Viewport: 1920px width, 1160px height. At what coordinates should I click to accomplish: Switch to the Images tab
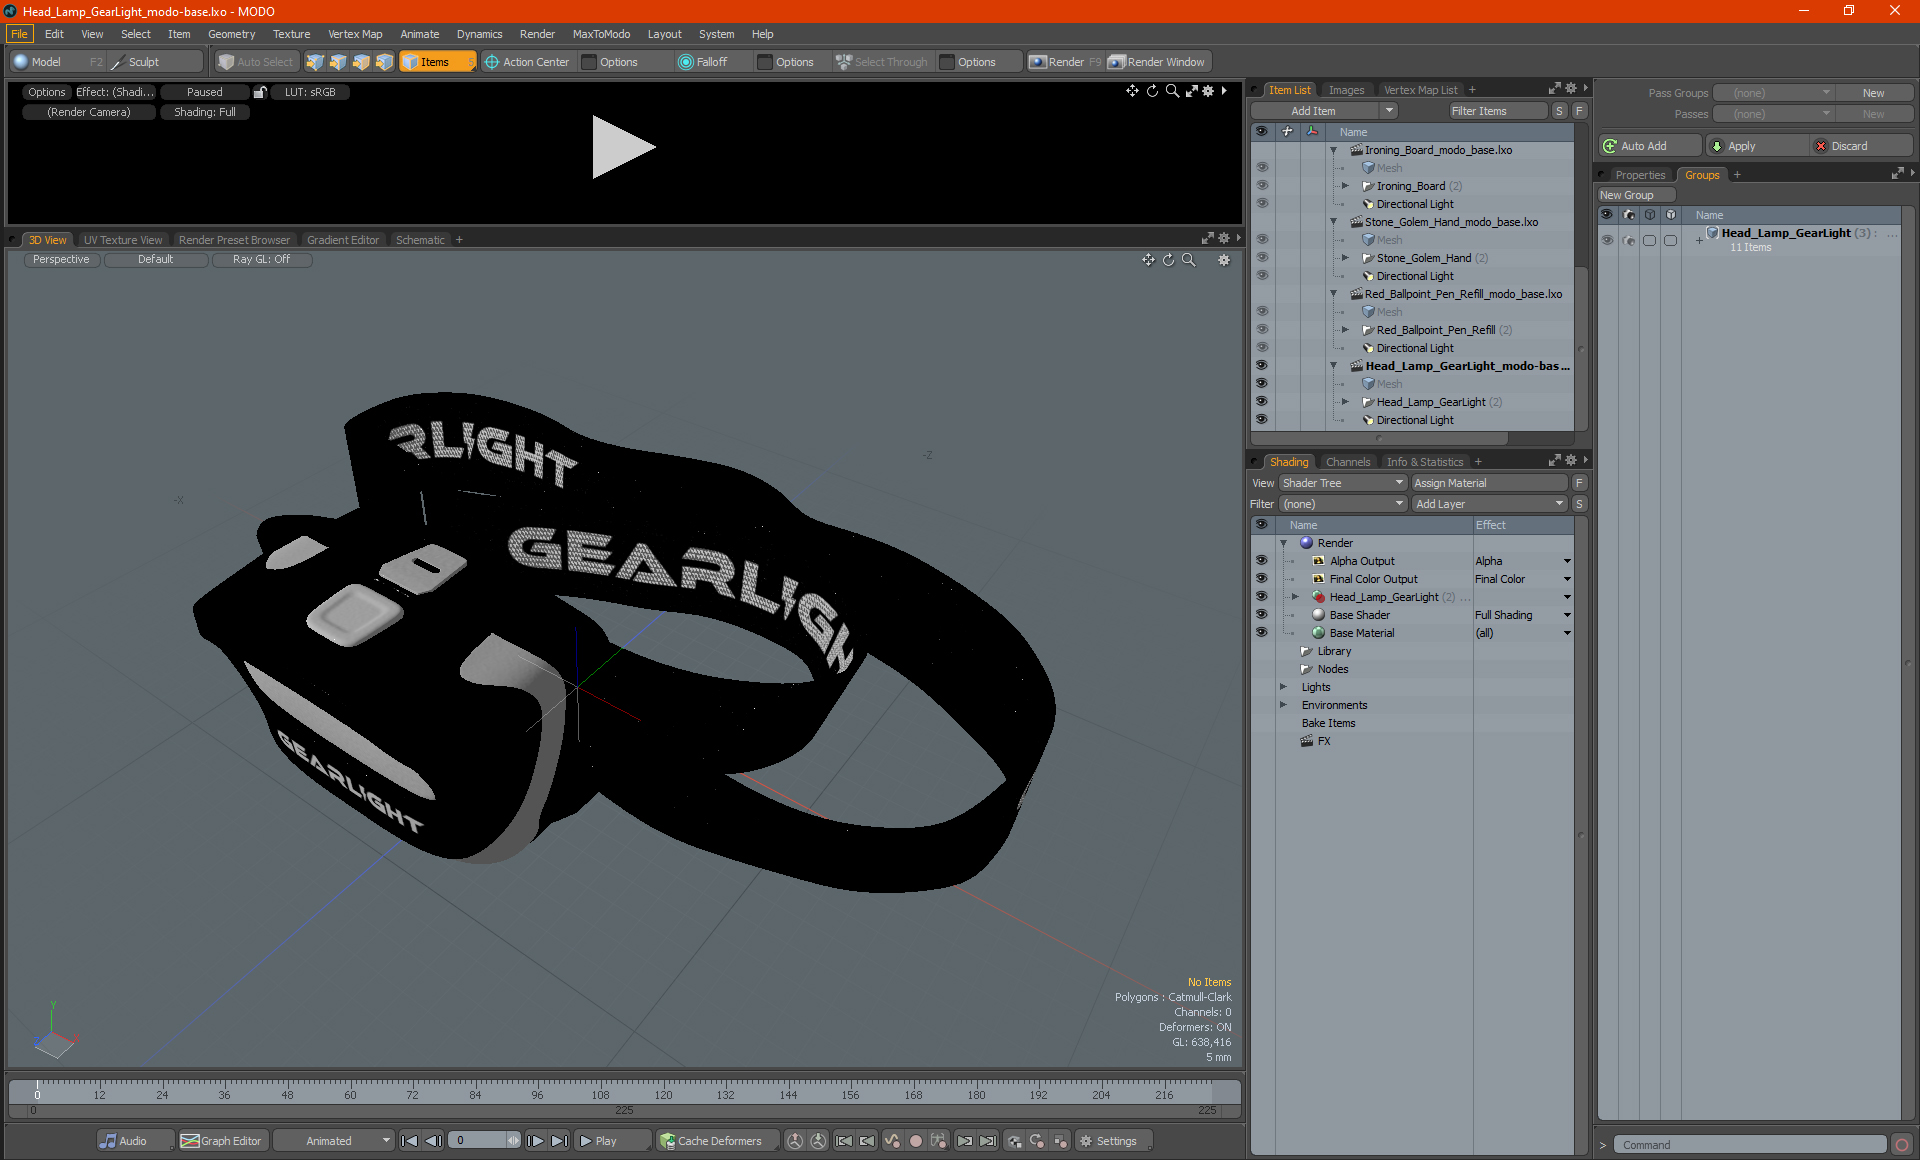pos(1346,90)
